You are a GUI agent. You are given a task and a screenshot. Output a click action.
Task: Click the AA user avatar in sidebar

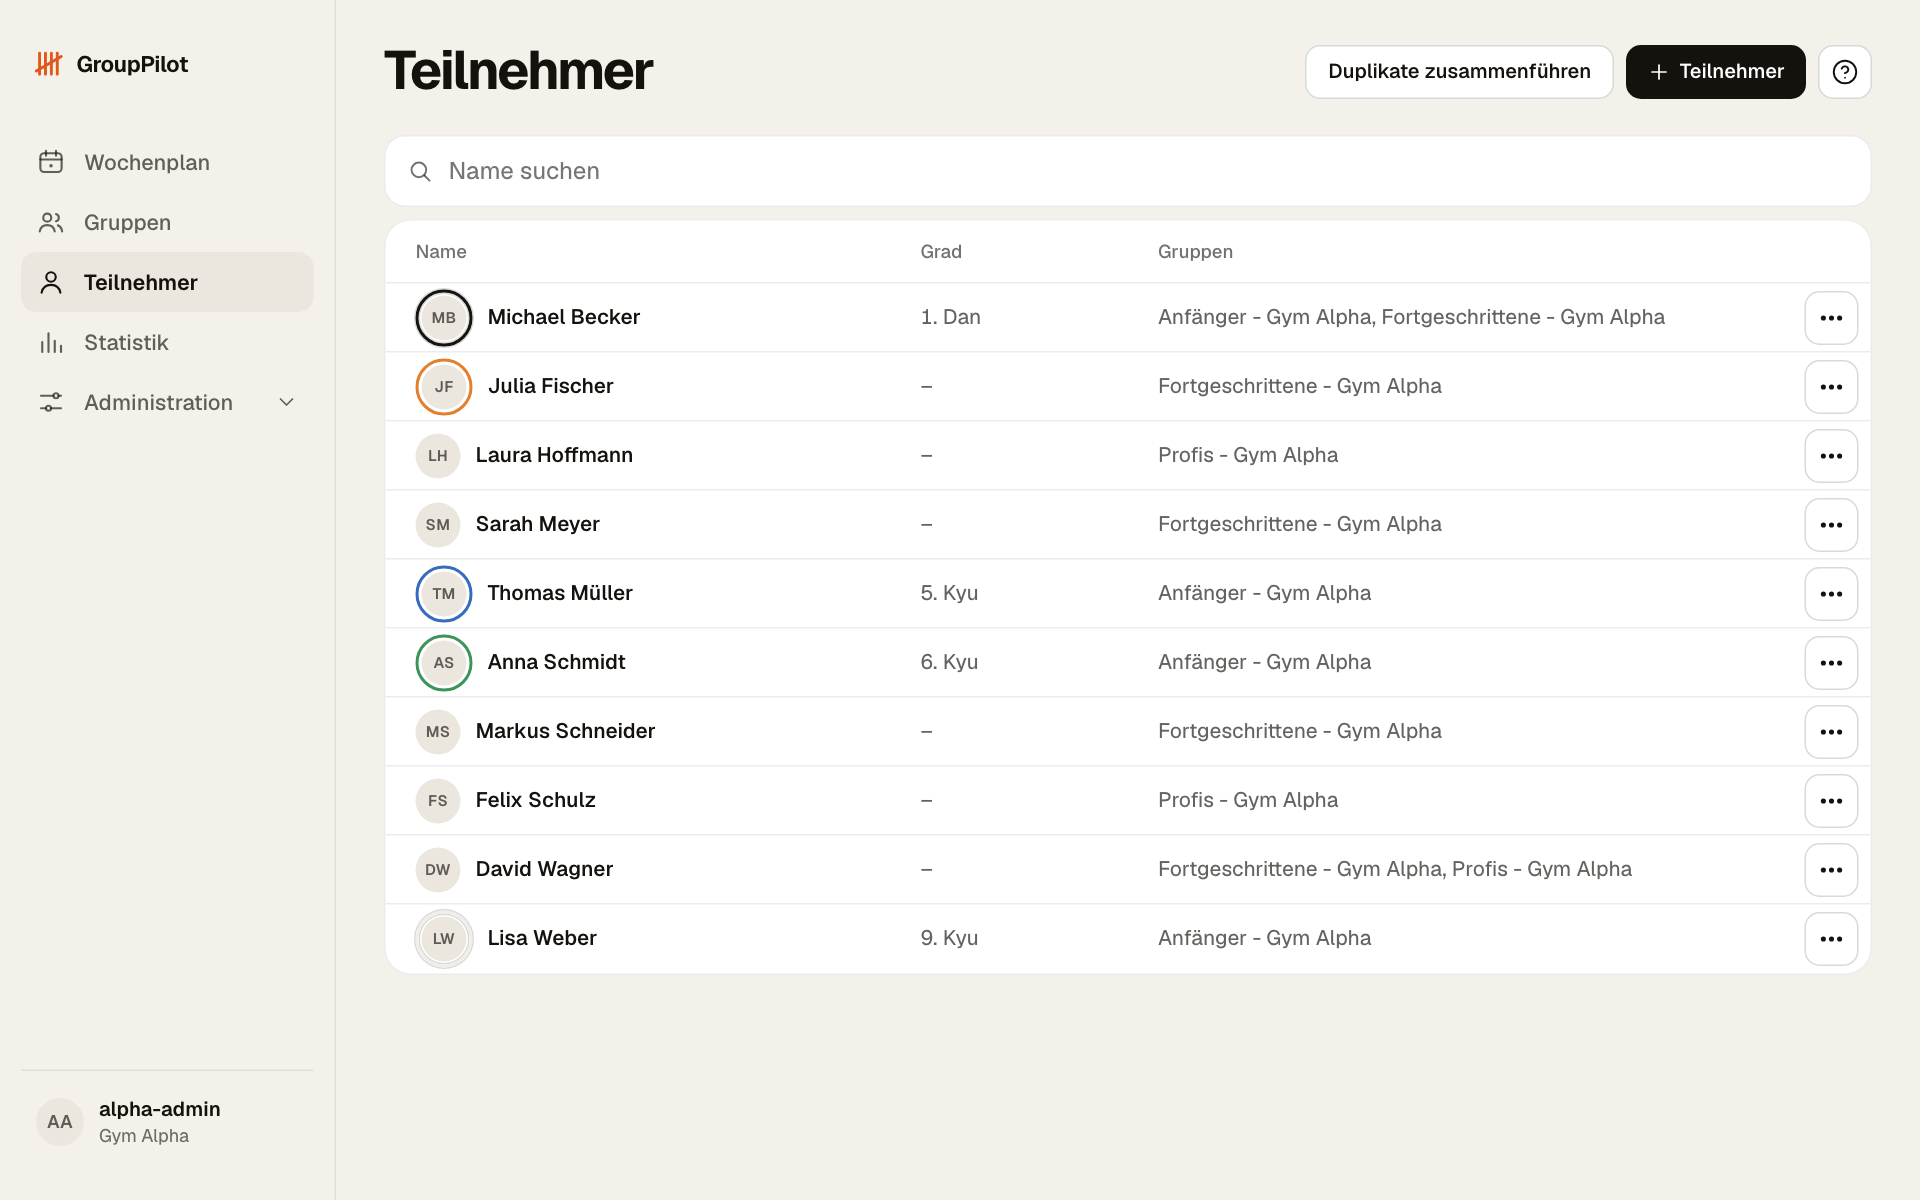tap(60, 1122)
